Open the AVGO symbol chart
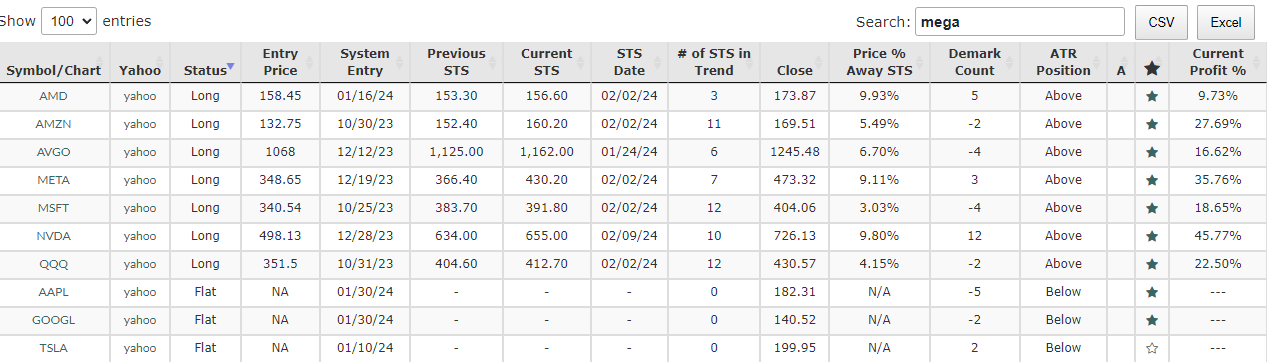The width and height of the screenshot is (1267, 362). [x=54, y=152]
